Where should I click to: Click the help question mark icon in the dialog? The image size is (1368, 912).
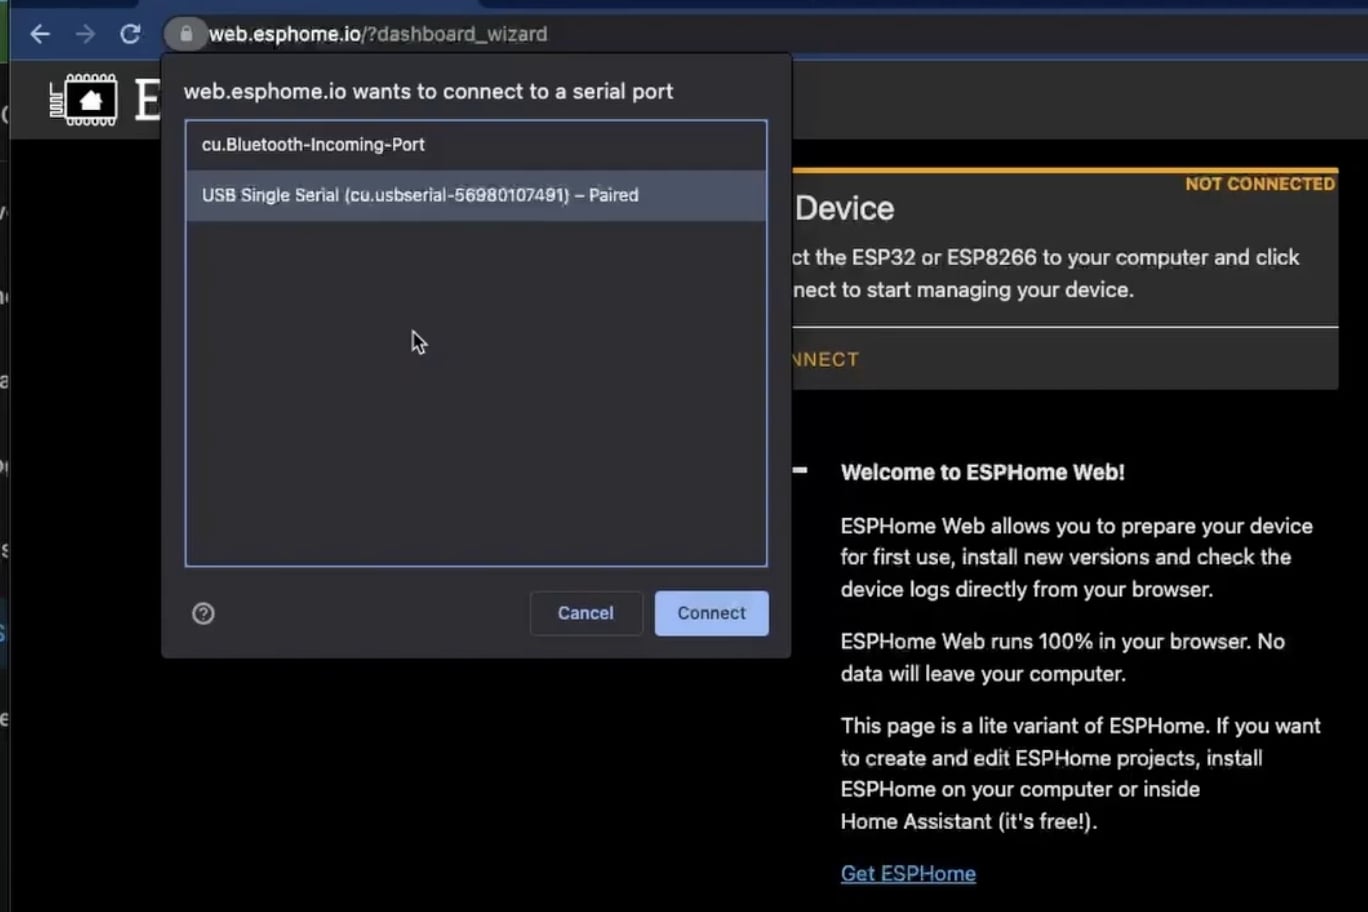tap(203, 613)
